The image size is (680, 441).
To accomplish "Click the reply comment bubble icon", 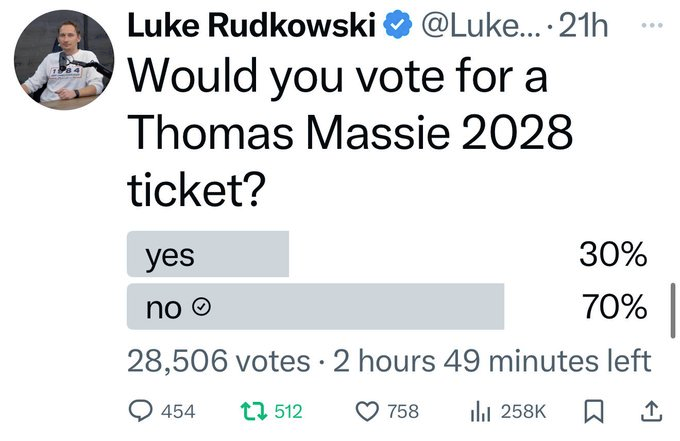I will [x=142, y=410].
